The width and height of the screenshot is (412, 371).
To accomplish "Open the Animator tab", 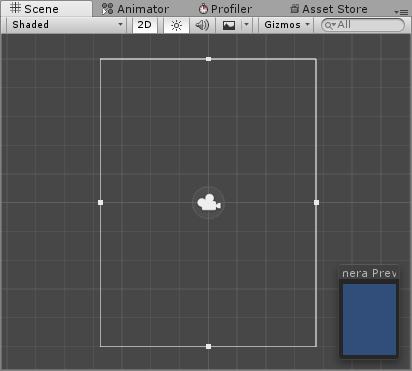I will click(x=135, y=9).
